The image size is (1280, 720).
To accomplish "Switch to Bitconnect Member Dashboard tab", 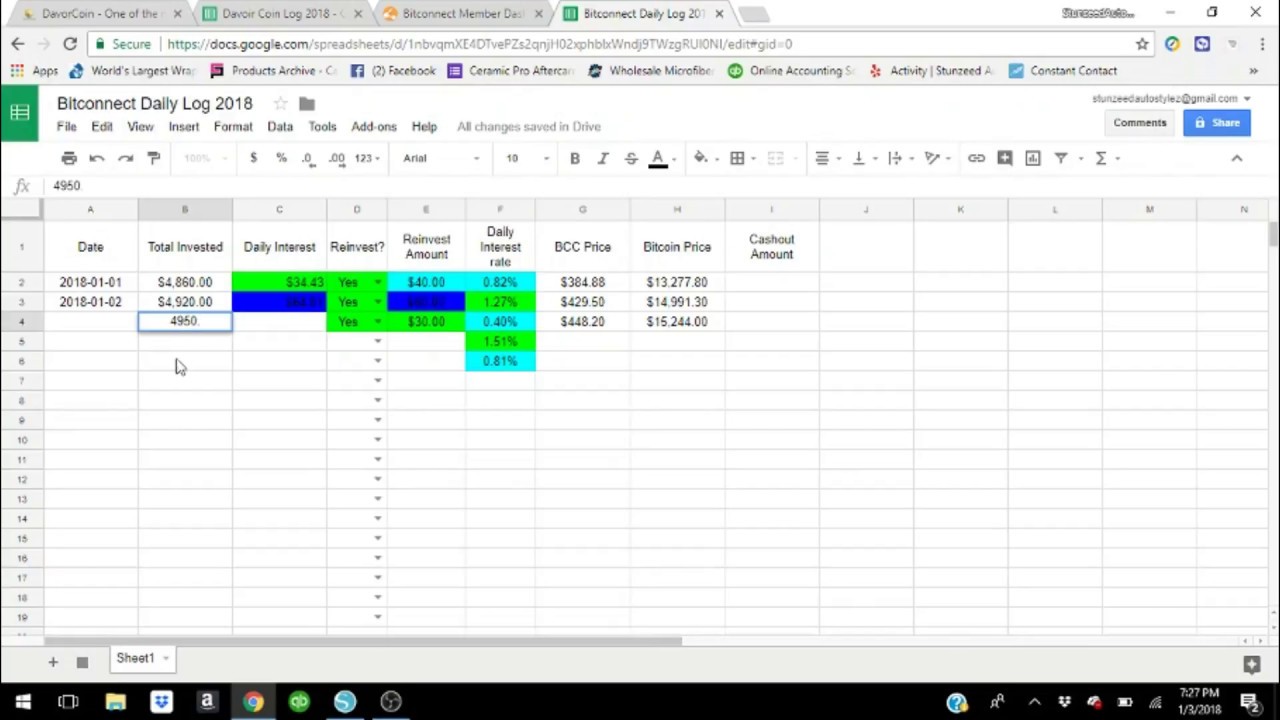I will point(462,14).
